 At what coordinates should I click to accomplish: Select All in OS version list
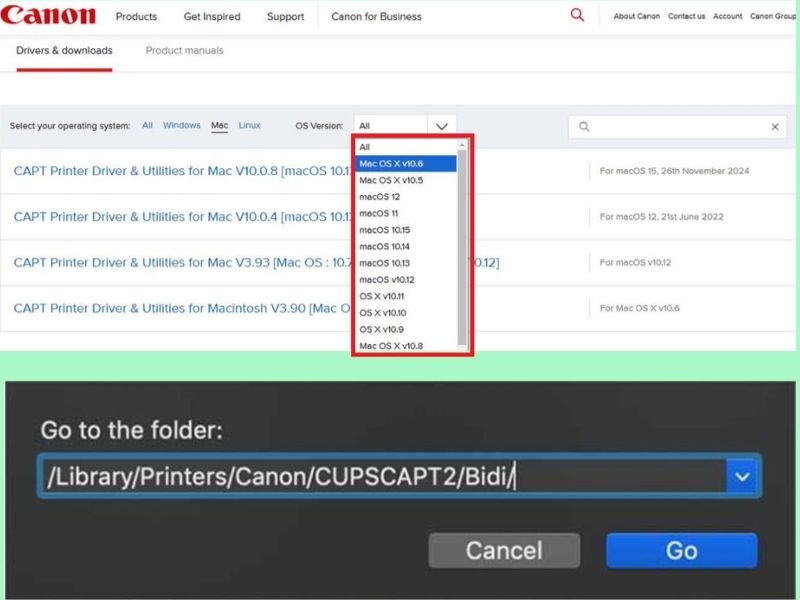point(406,147)
